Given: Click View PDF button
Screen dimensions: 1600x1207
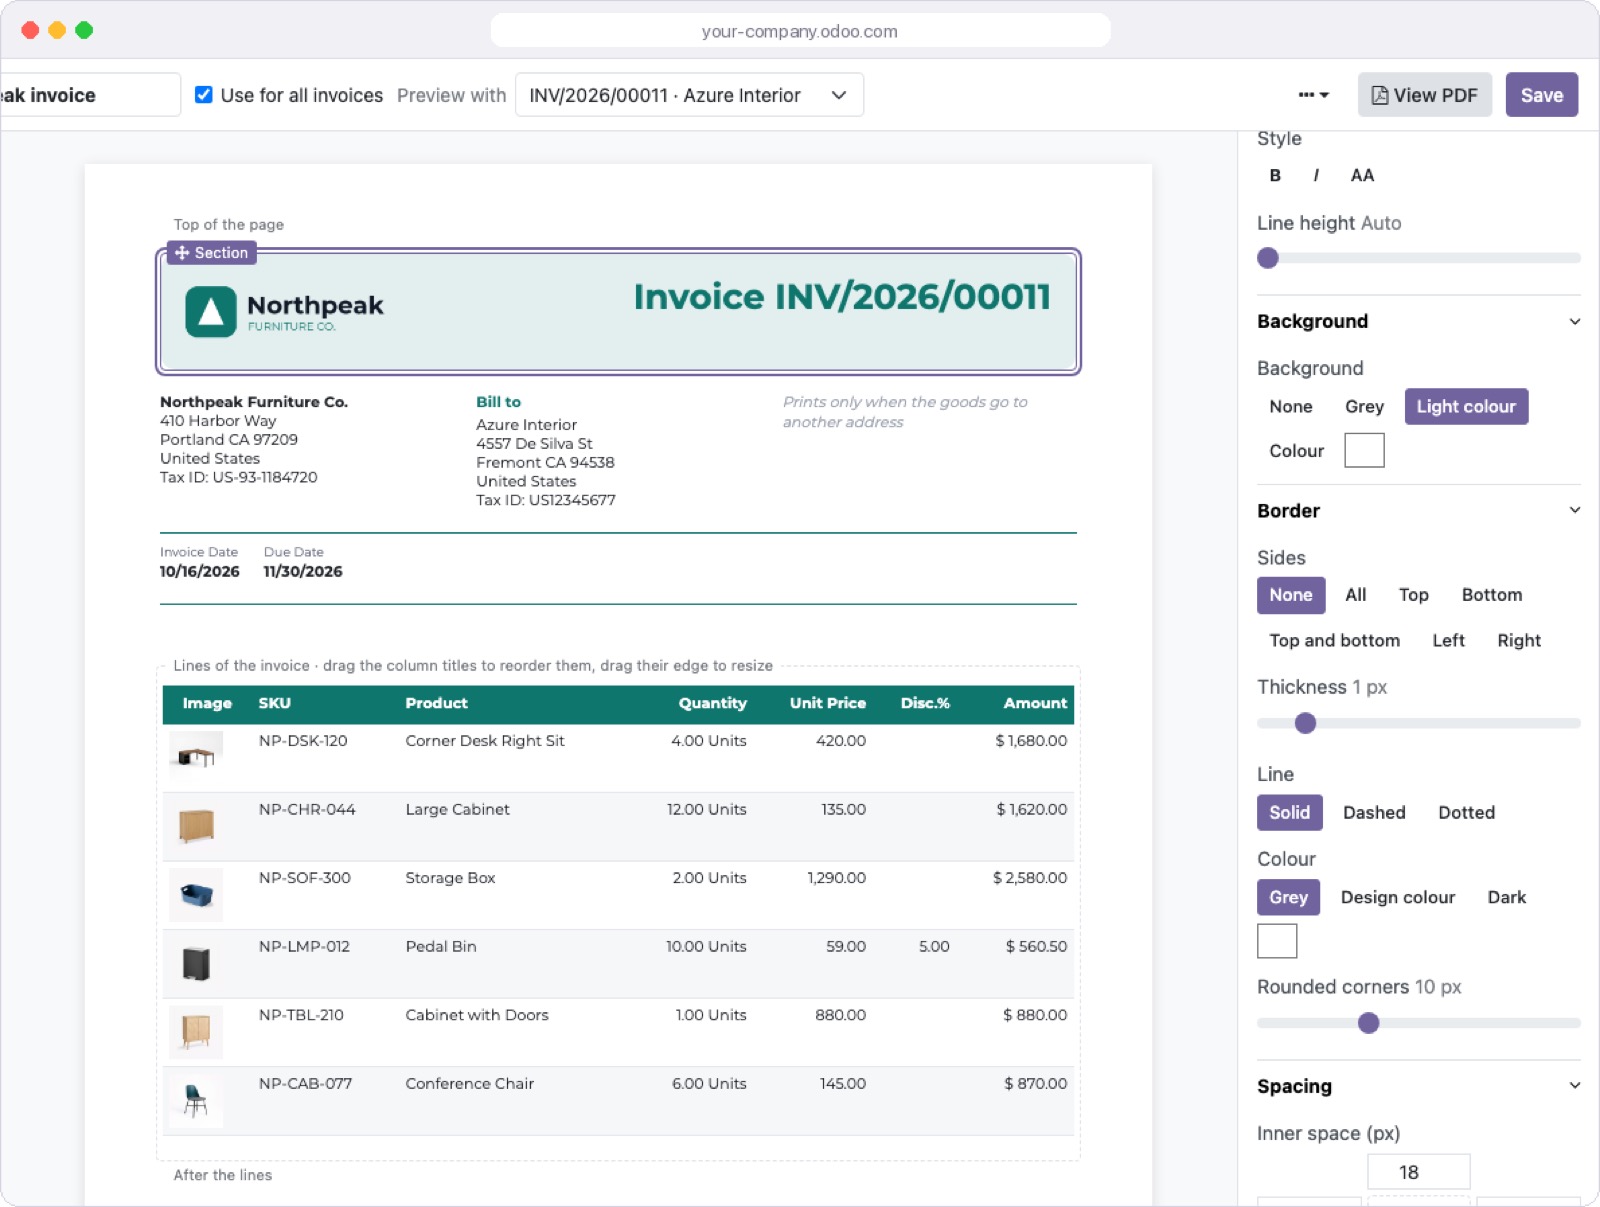Looking at the screenshot, I should 1424,95.
